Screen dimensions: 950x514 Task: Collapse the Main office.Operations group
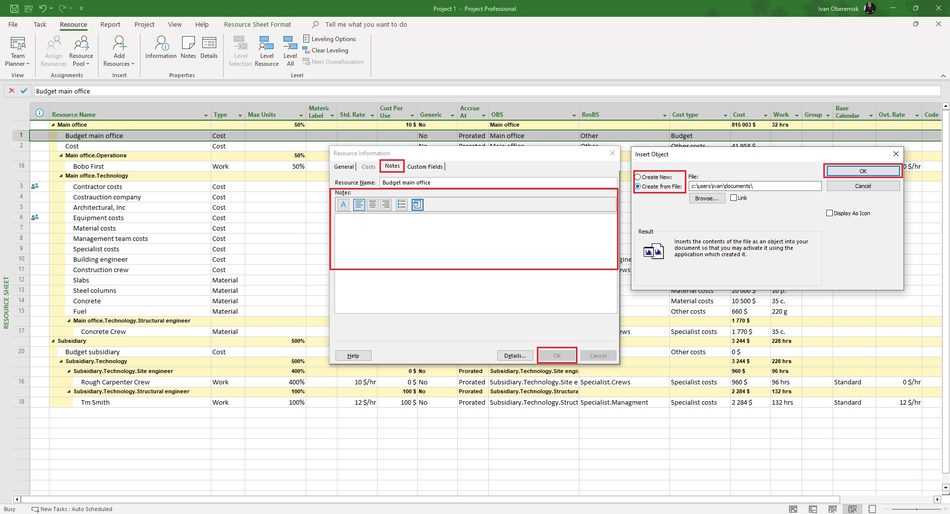61,156
